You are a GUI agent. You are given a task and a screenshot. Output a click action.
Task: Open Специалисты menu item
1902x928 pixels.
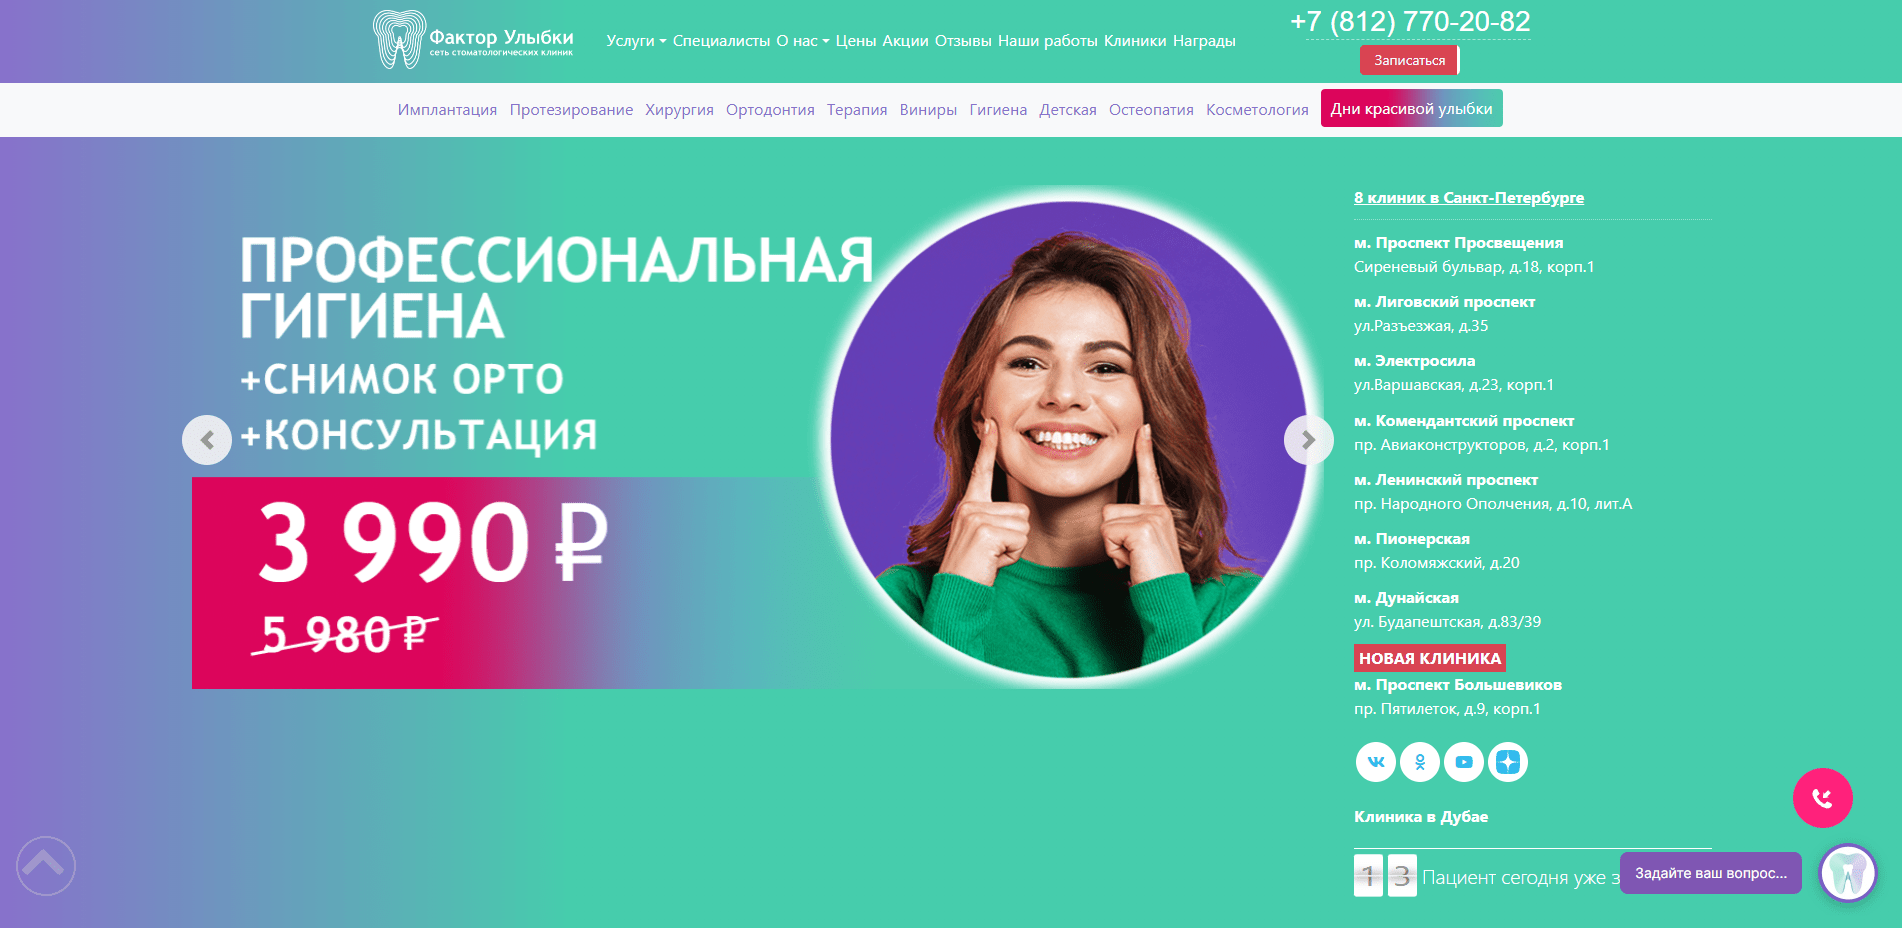tap(721, 41)
